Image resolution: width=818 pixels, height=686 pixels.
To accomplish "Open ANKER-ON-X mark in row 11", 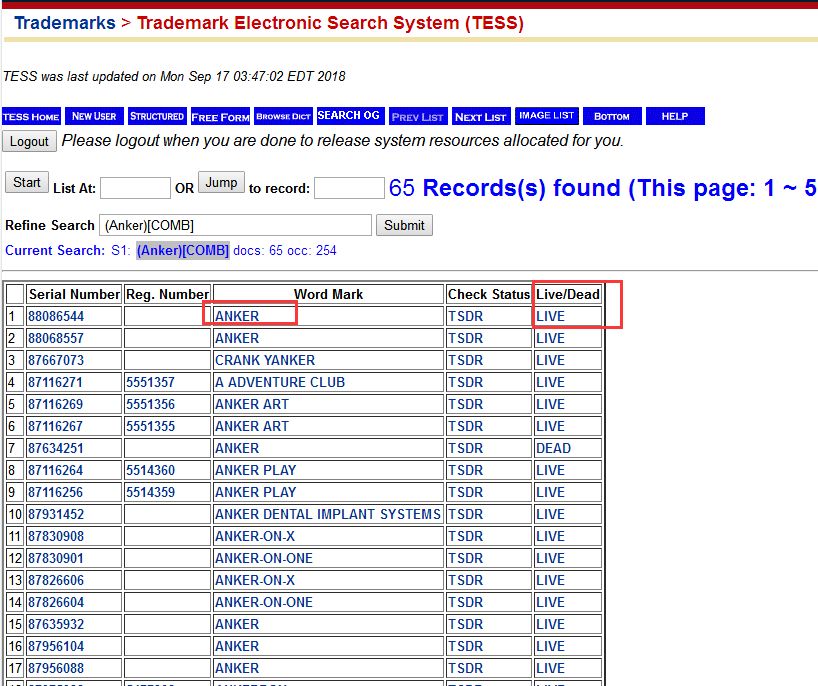I will 255,536.
